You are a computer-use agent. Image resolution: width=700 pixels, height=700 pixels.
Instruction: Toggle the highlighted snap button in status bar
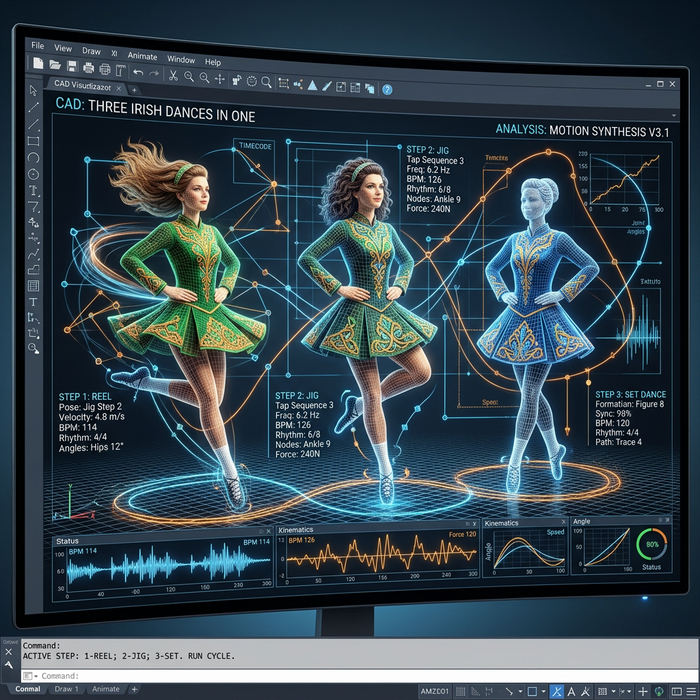coord(556,690)
